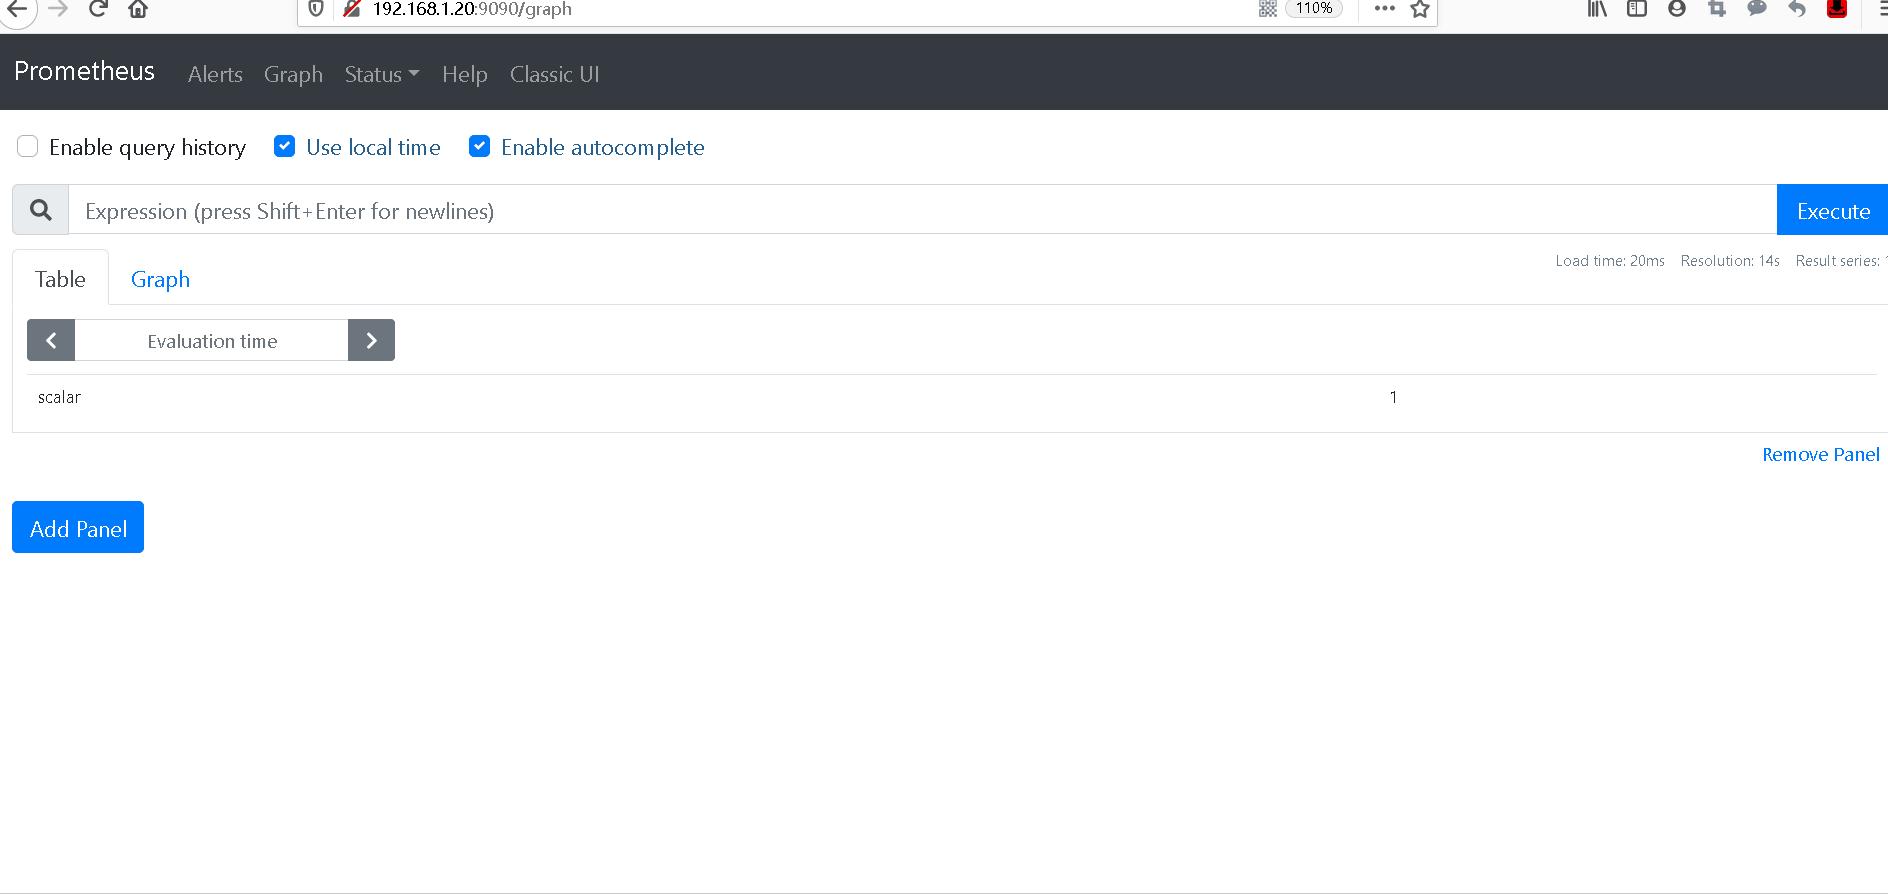Click the Prometheus brand link

click(84, 71)
